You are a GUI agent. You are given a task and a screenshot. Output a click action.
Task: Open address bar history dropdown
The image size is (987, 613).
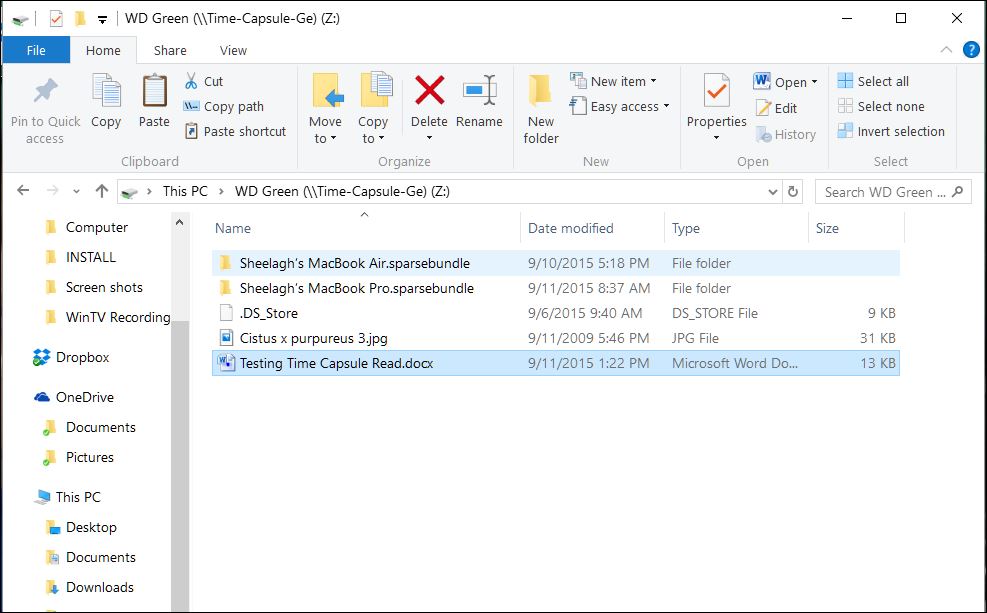[773, 192]
